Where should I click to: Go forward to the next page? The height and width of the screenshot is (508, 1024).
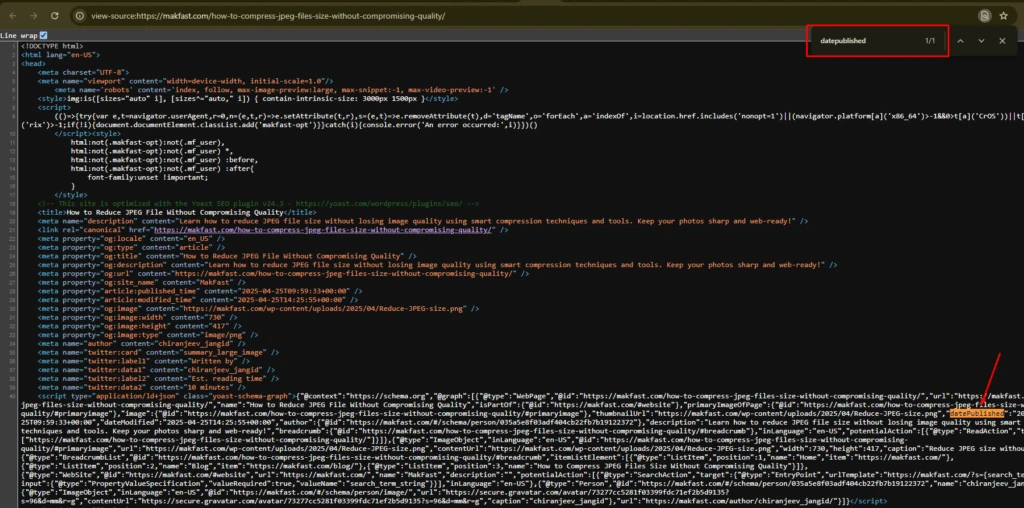(33, 16)
